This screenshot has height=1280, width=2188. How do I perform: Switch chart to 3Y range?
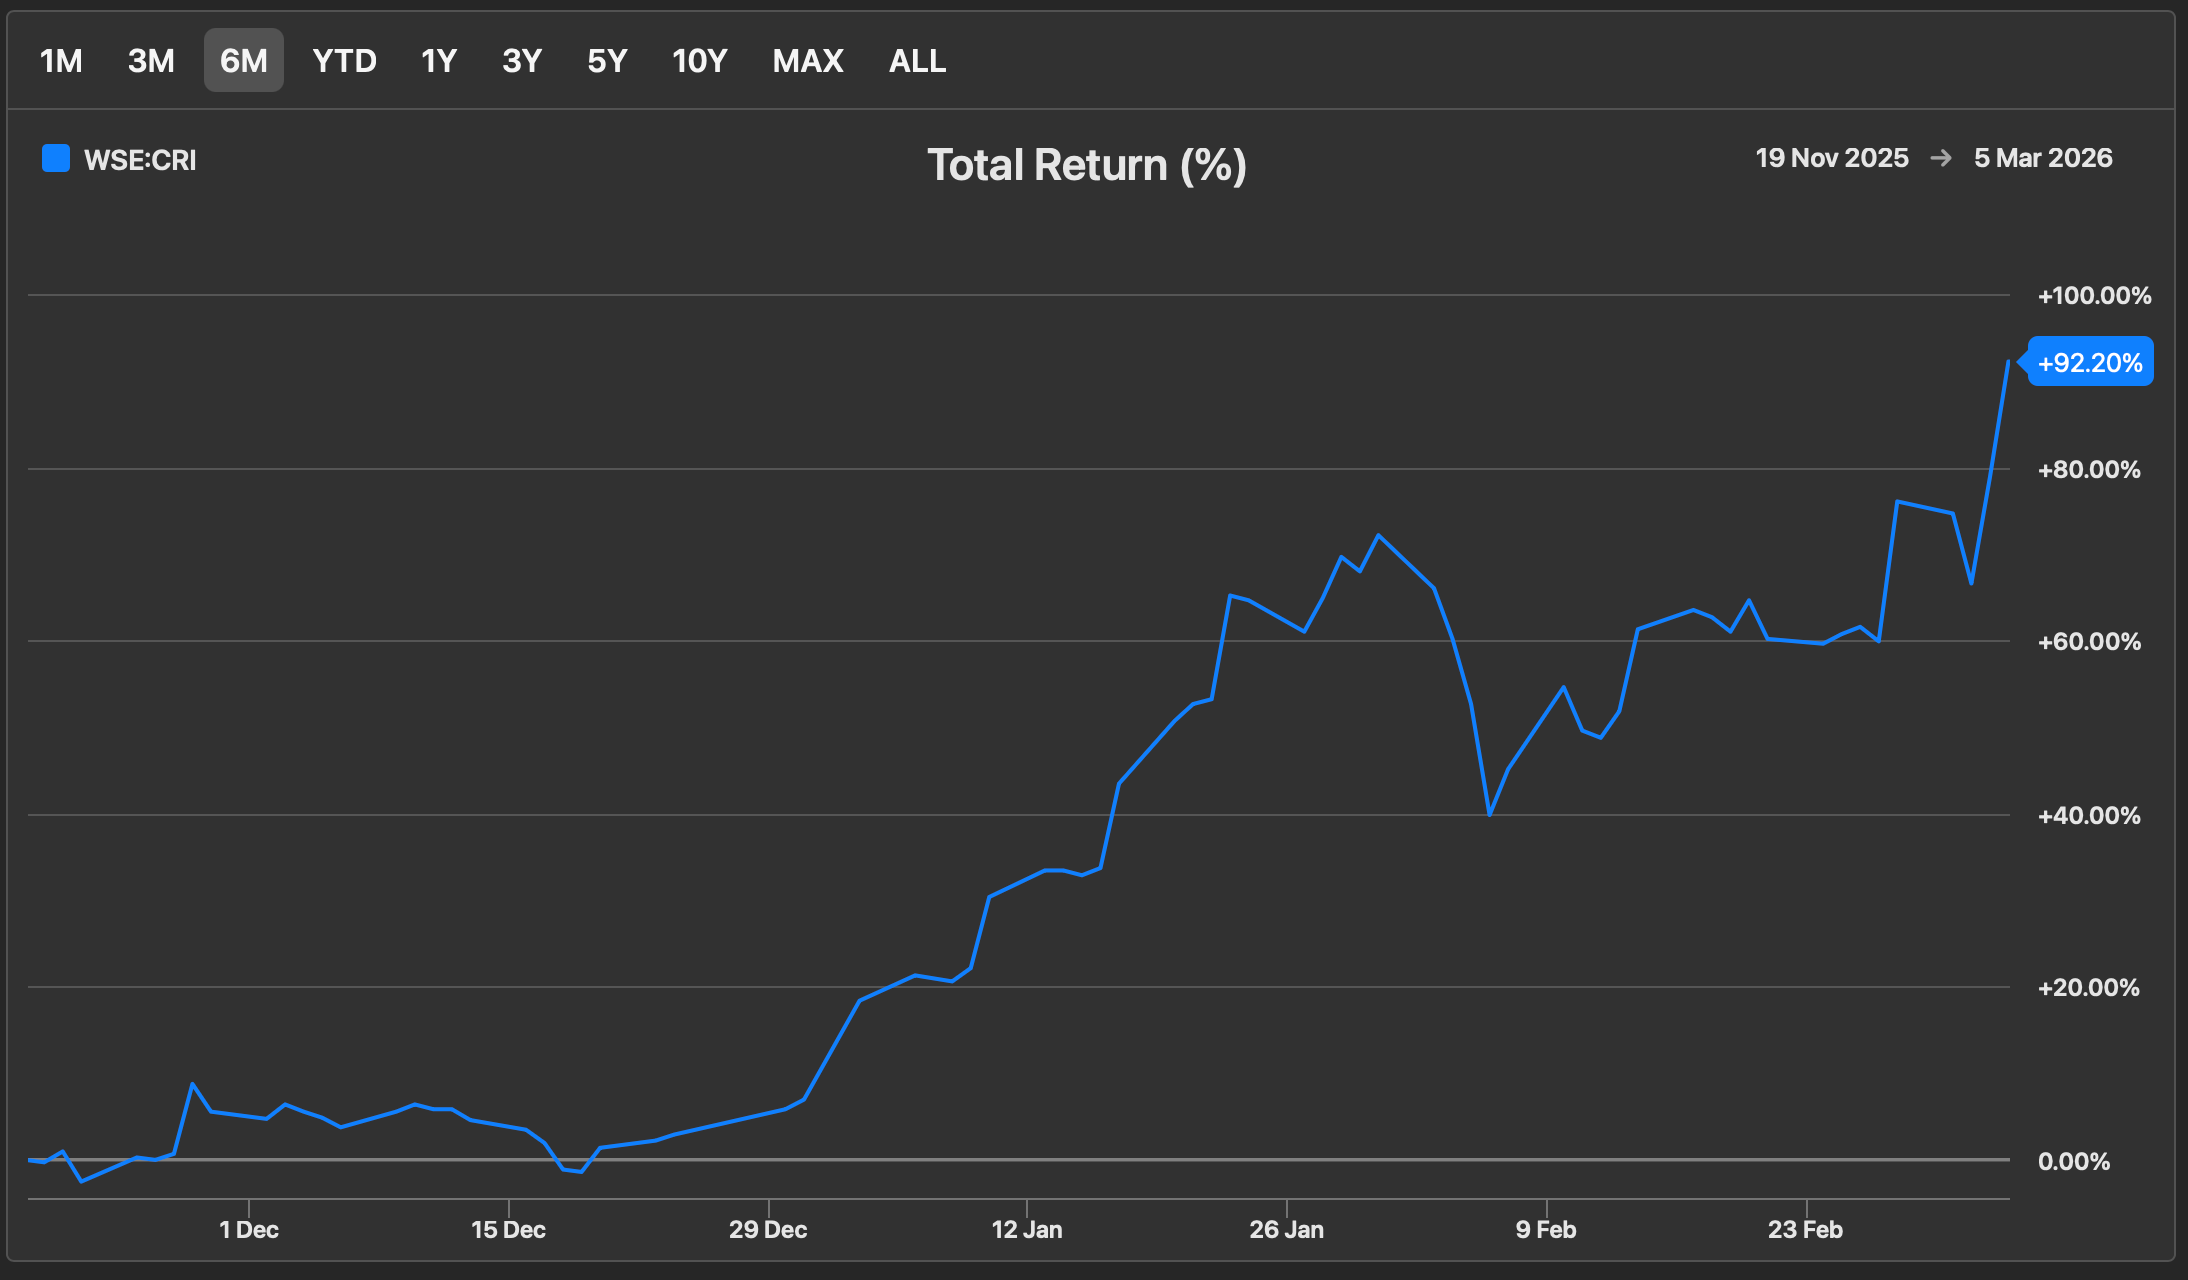(521, 61)
